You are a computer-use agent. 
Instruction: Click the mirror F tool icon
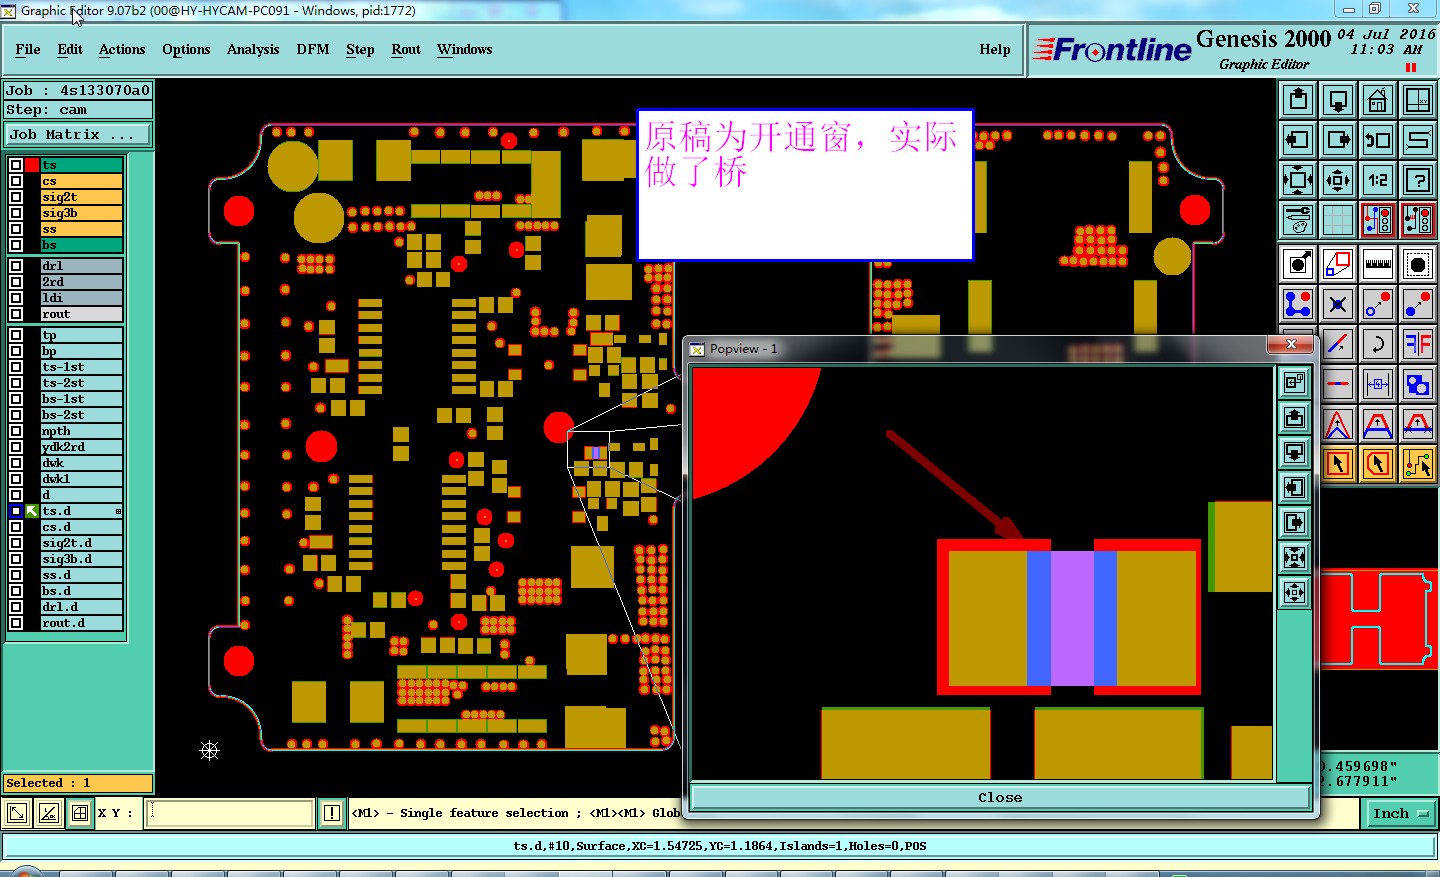(x=1417, y=344)
